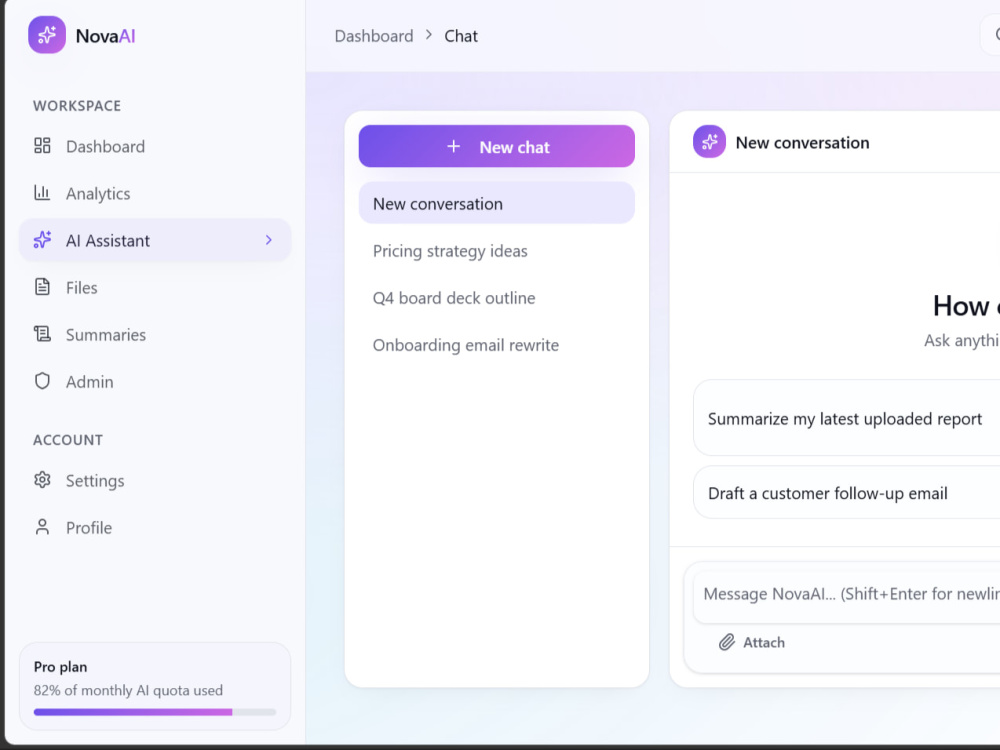The image size is (1000, 750).
Task: Click the New conversation header title
Action: [x=802, y=142]
